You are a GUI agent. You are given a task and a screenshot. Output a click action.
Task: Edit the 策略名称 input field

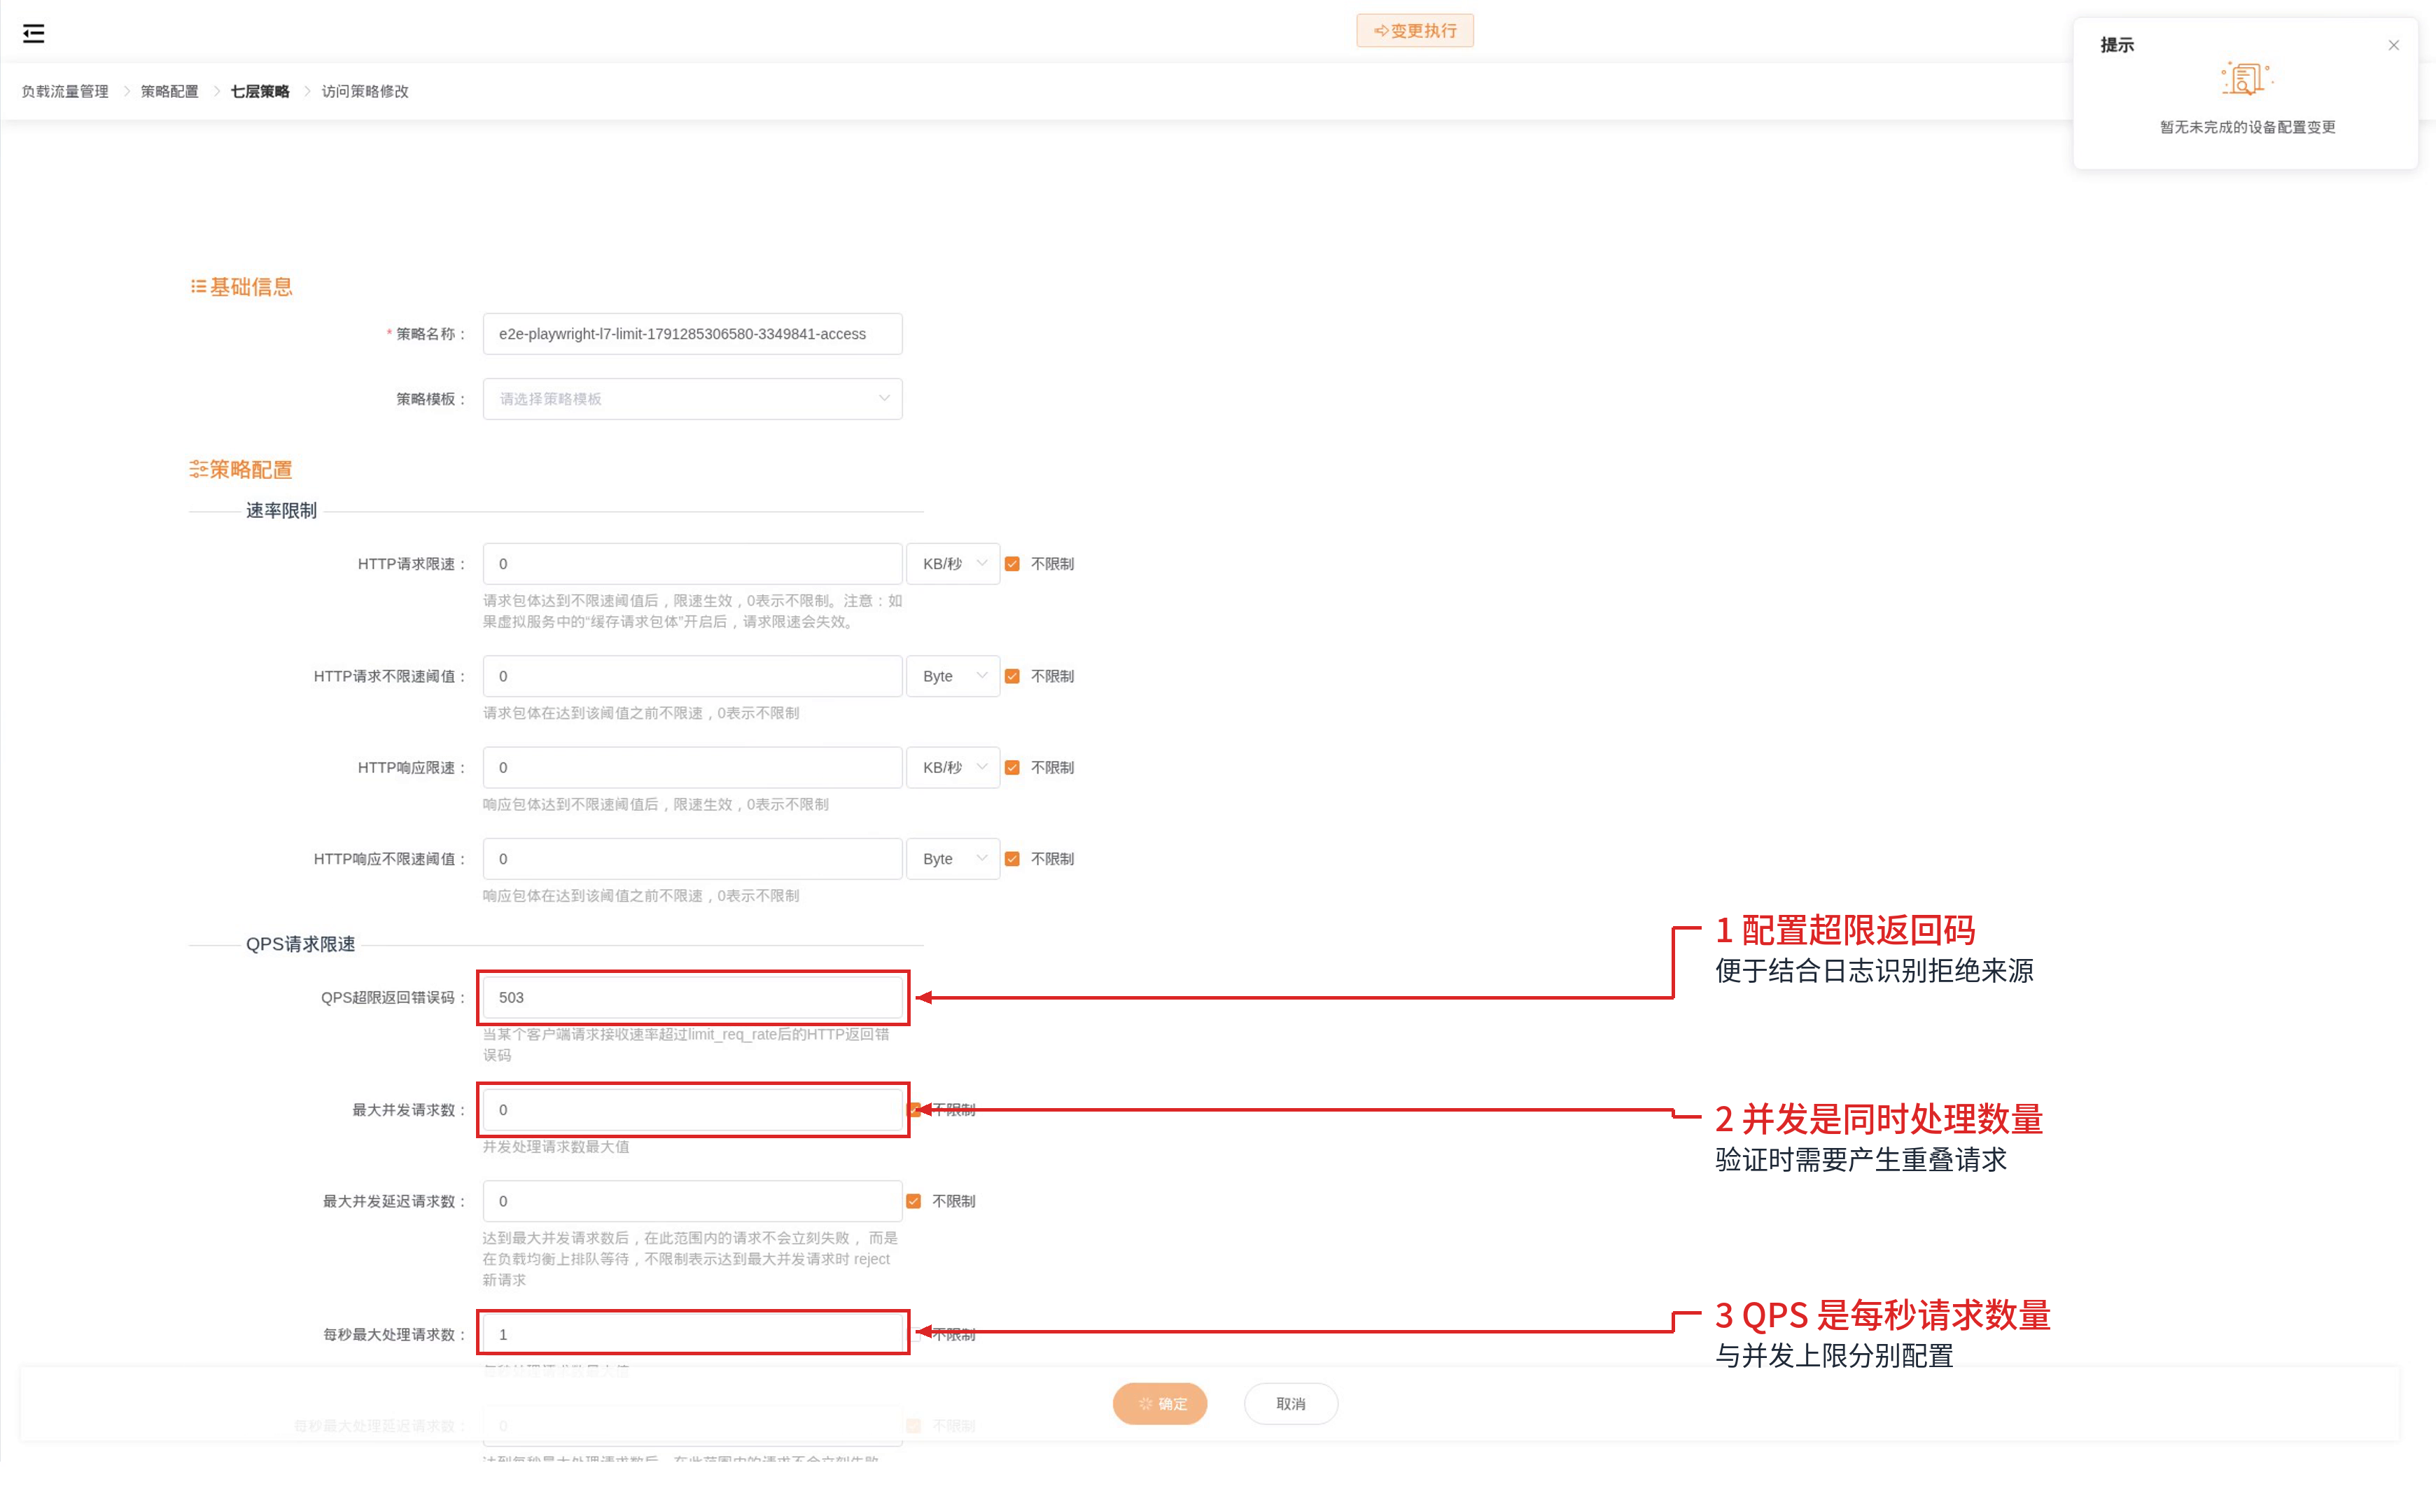coord(692,334)
